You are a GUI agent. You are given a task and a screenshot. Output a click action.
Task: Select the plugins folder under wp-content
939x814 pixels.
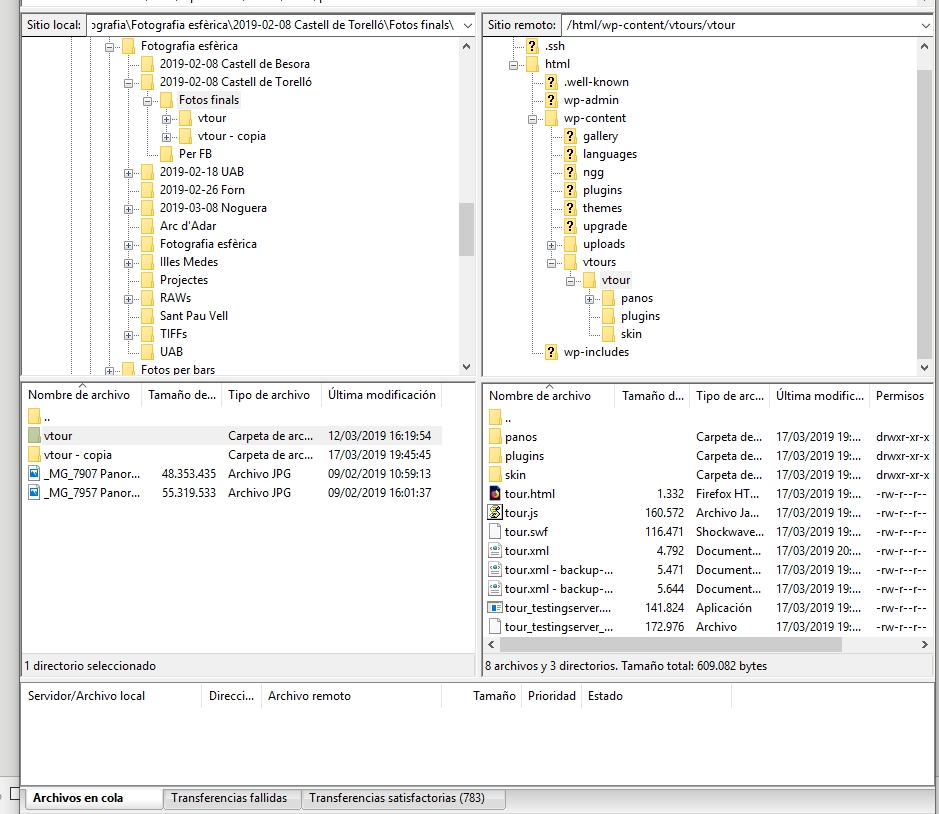click(x=602, y=190)
